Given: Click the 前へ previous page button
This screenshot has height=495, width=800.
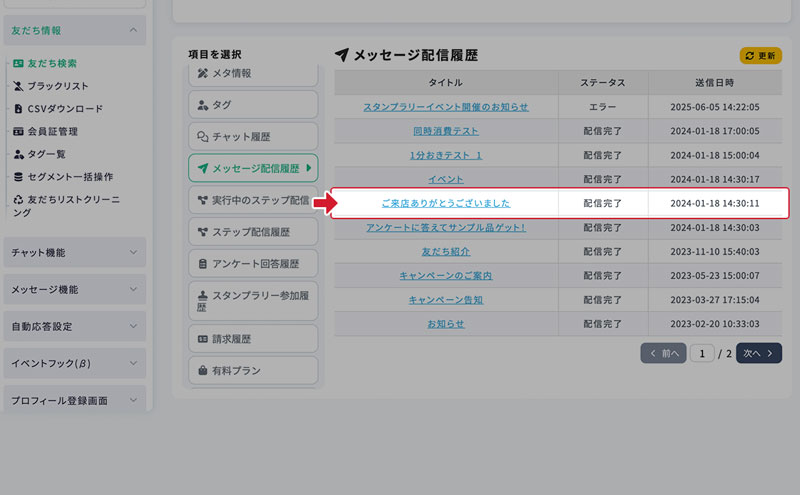Looking at the screenshot, I should pos(663,353).
